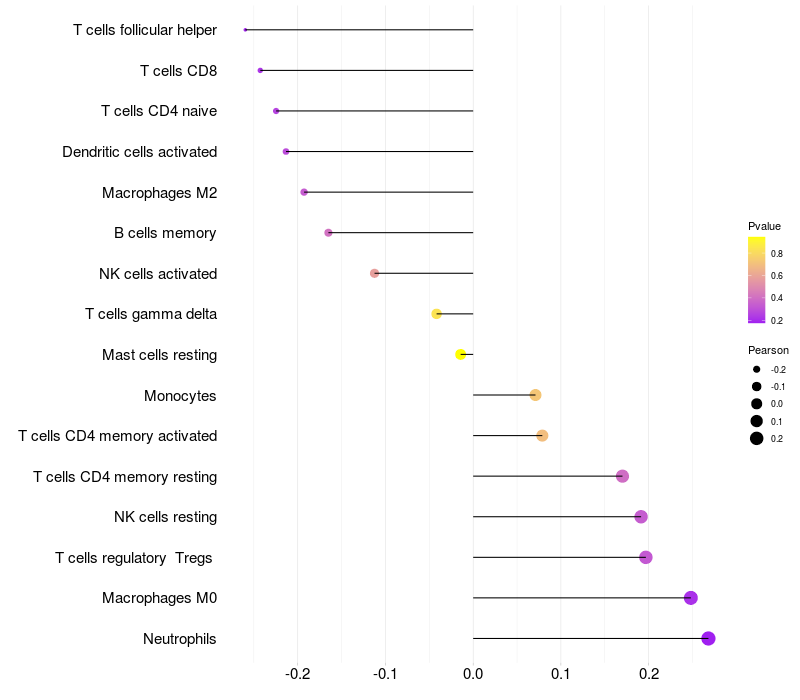800x700 pixels.
Task: Click the Dendritic cells activated label
Action: point(139,152)
